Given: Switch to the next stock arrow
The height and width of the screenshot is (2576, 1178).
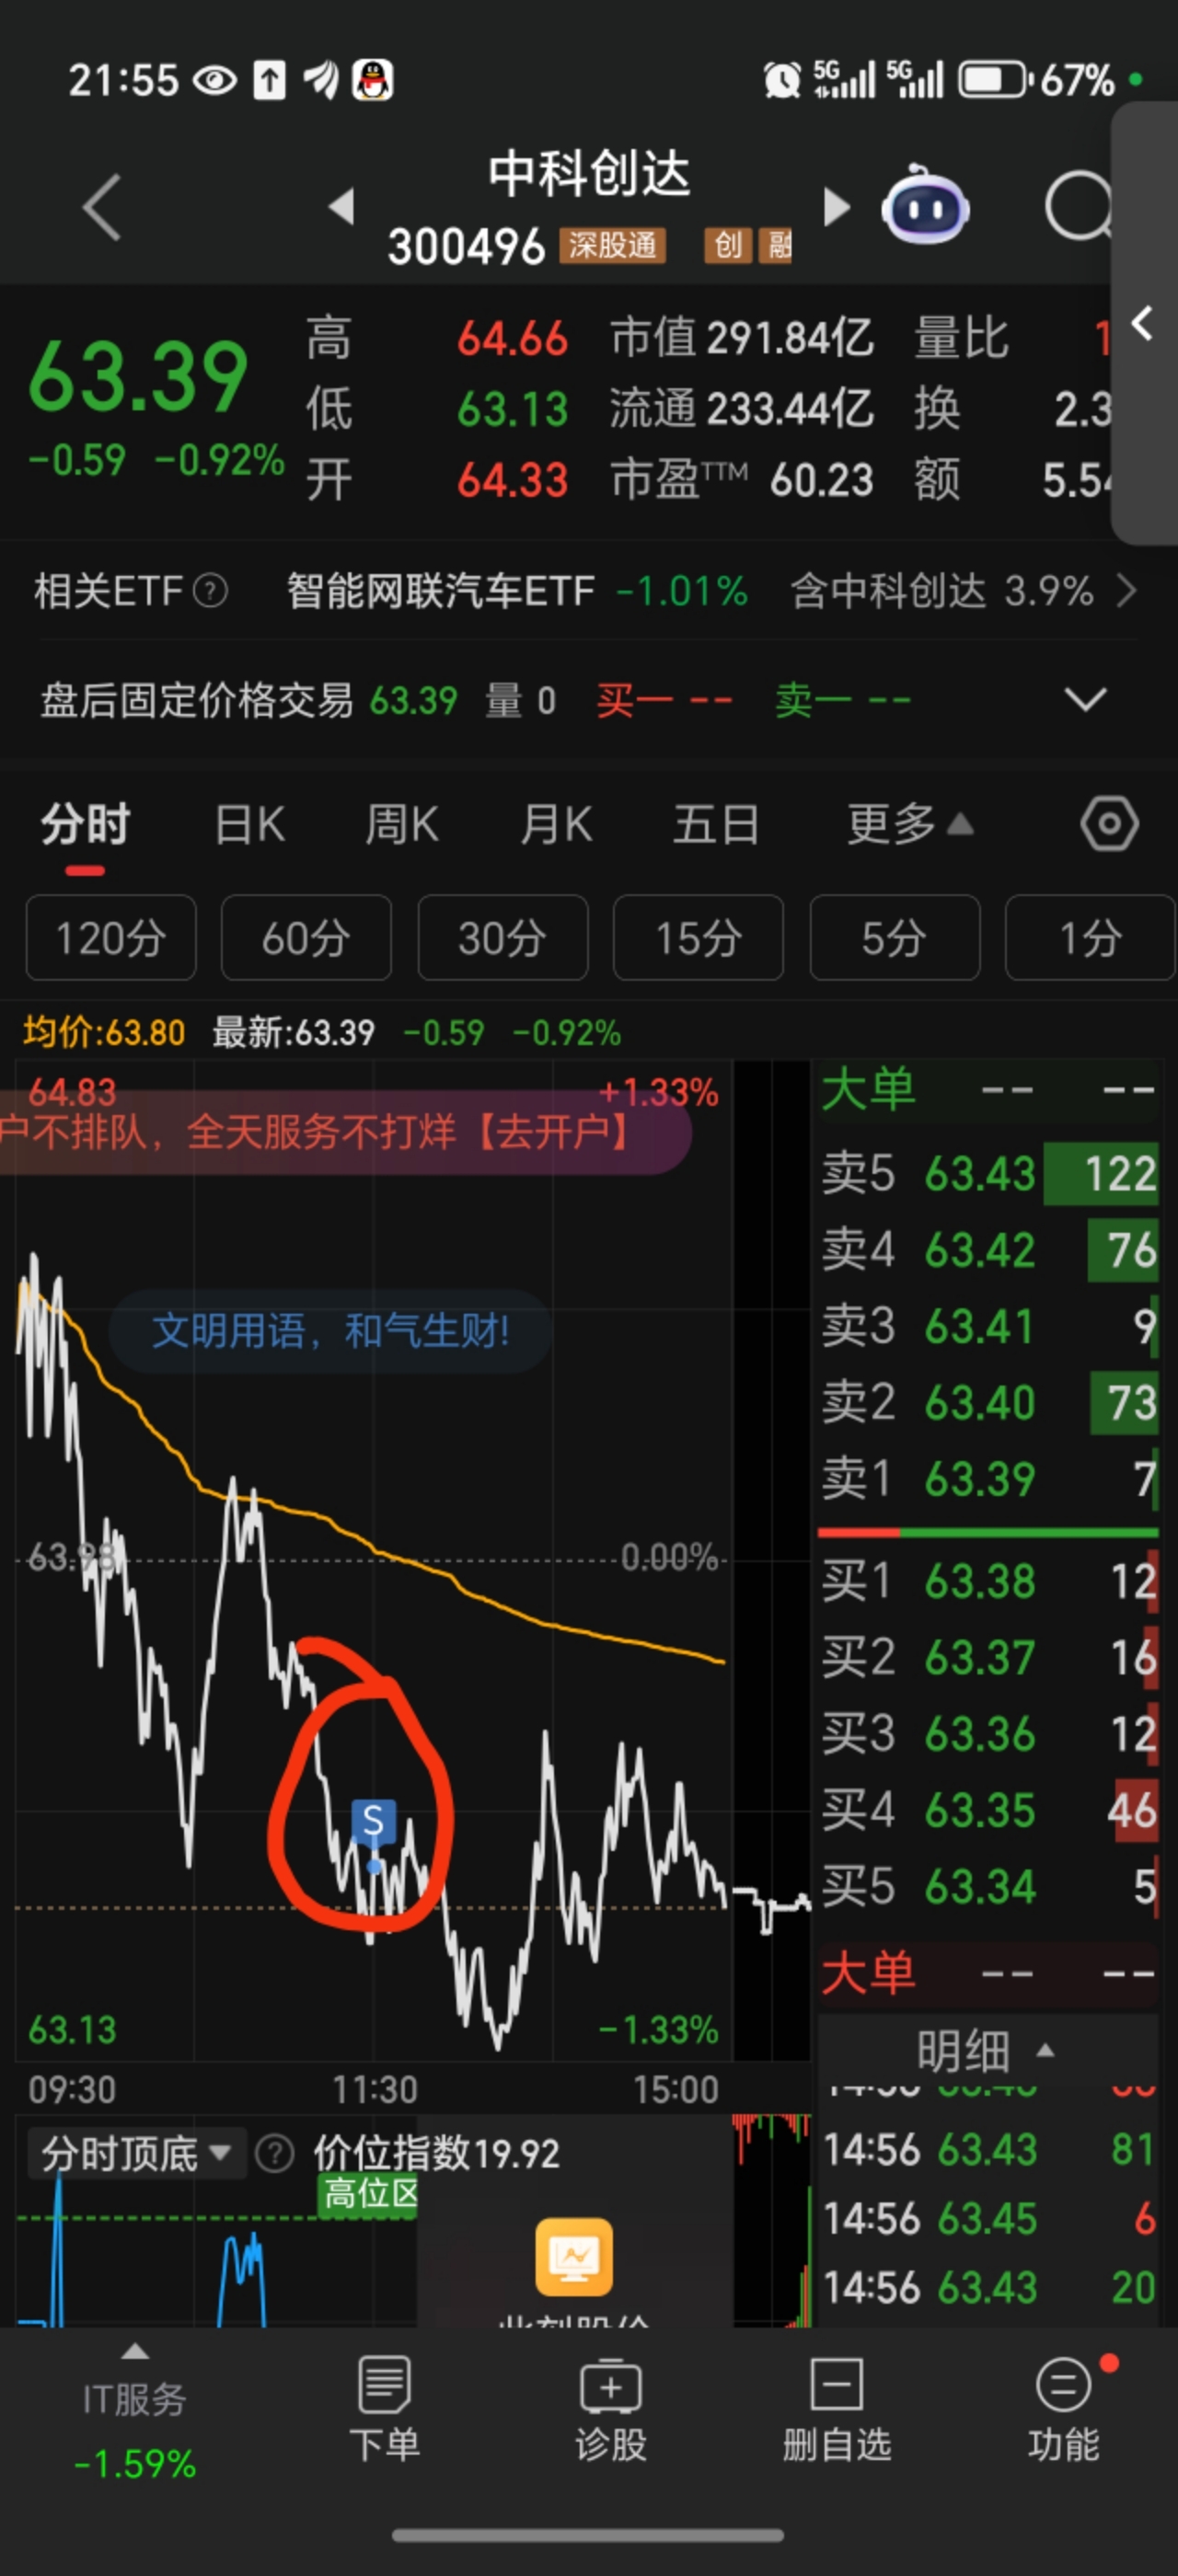Looking at the screenshot, I should coord(836,207).
